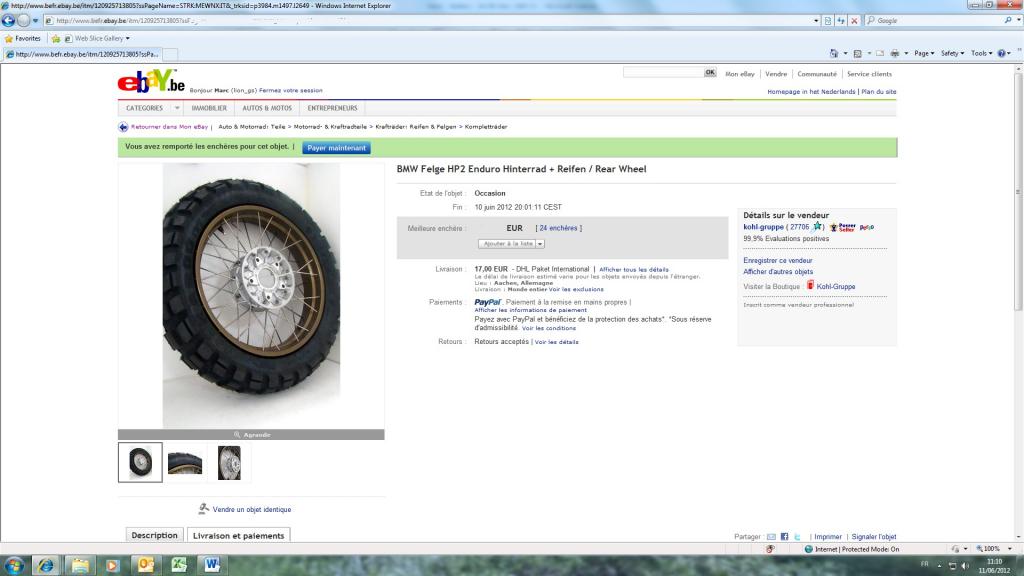Click the volume speaker icon in tray
Screen dimensions: 1024x576
965,566
